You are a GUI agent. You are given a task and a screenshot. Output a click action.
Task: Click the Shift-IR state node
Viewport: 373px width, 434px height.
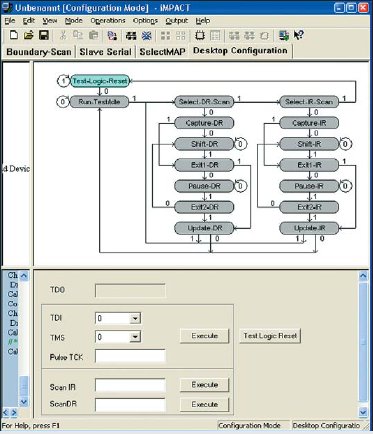309,144
